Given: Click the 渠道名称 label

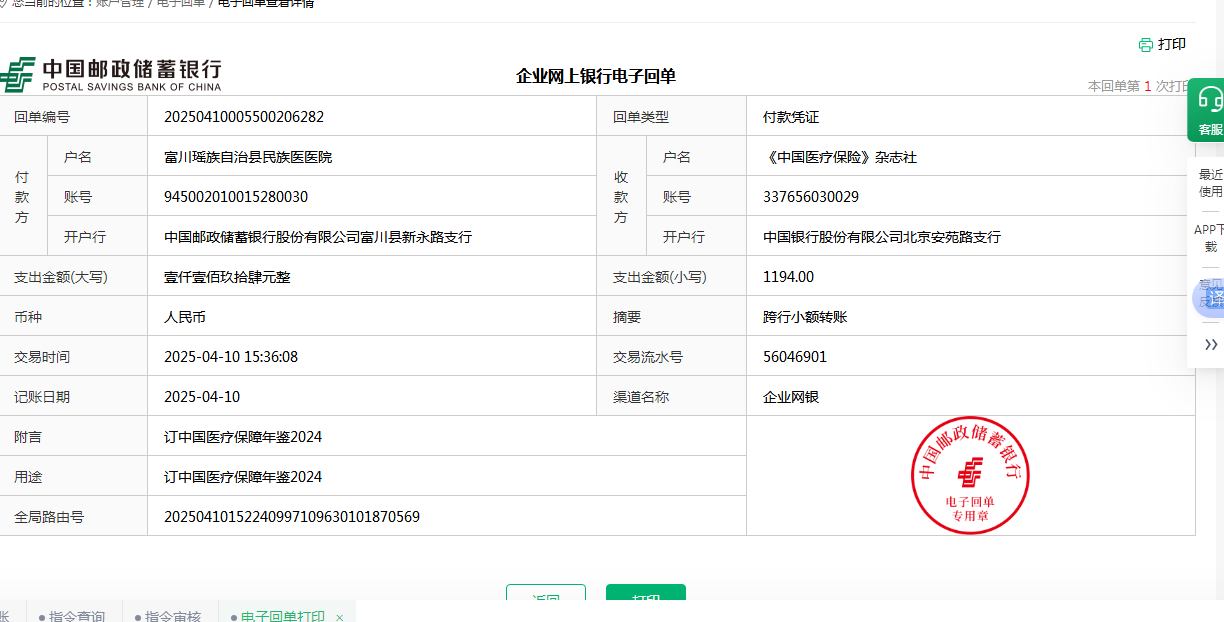Looking at the screenshot, I should (641, 397).
